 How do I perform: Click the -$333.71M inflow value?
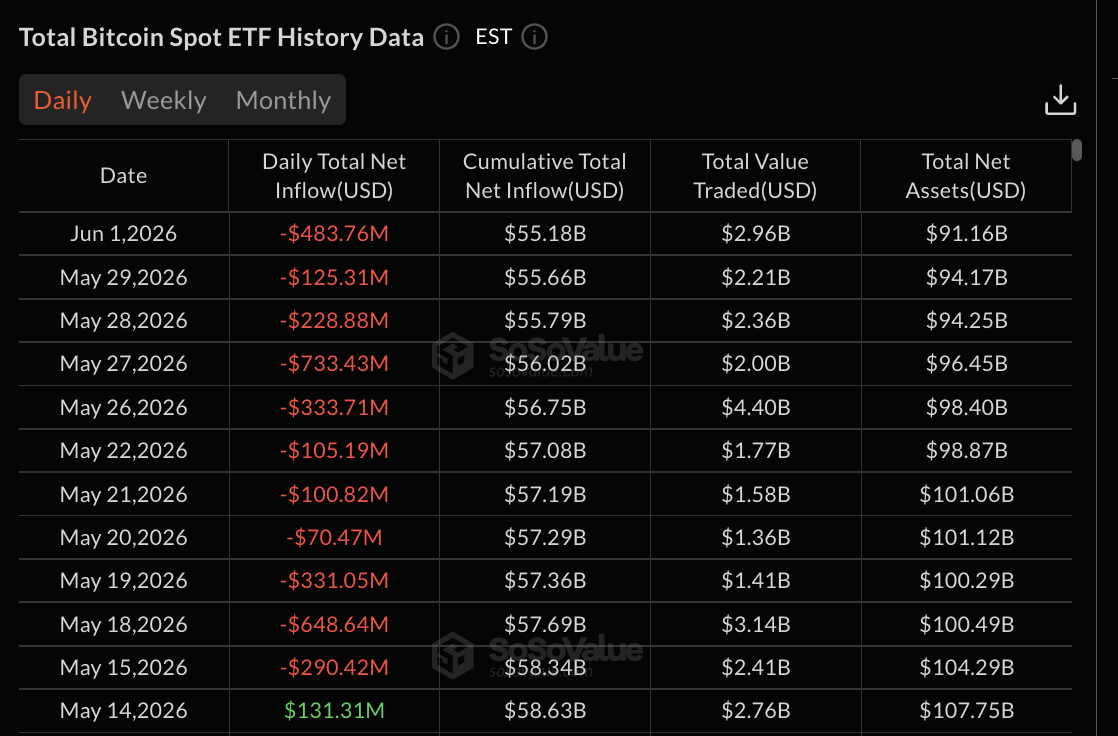pyautogui.click(x=334, y=408)
